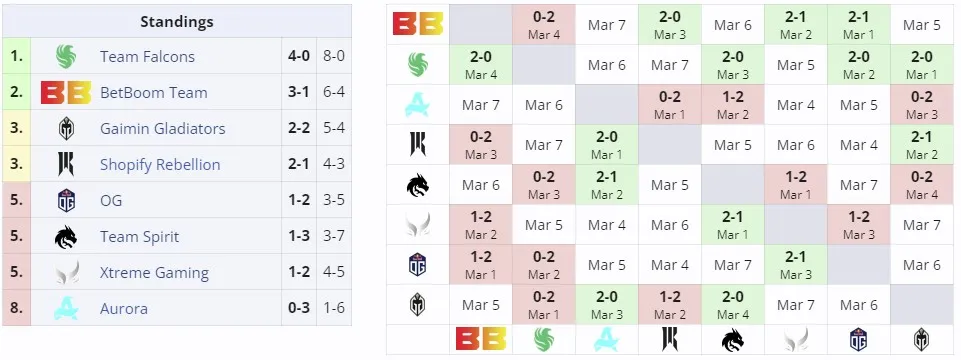Viewport: 961px width, 360px height.
Task: Click OG logo in standings list
Action: tap(66, 201)
